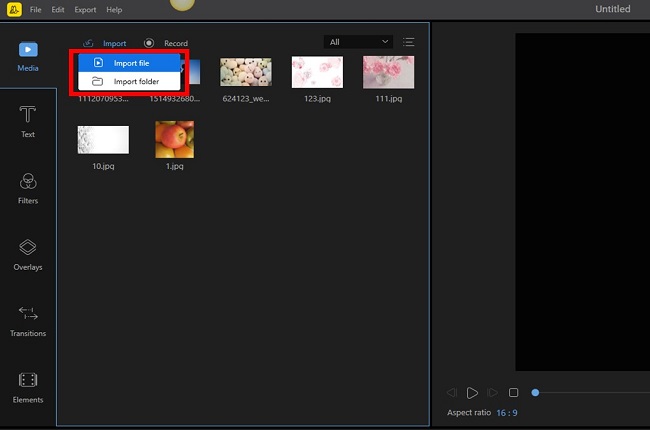The image size is (650, 430).
Task: Select the 624123_we... pastel toys thumbnail
Action: point(246,72)
